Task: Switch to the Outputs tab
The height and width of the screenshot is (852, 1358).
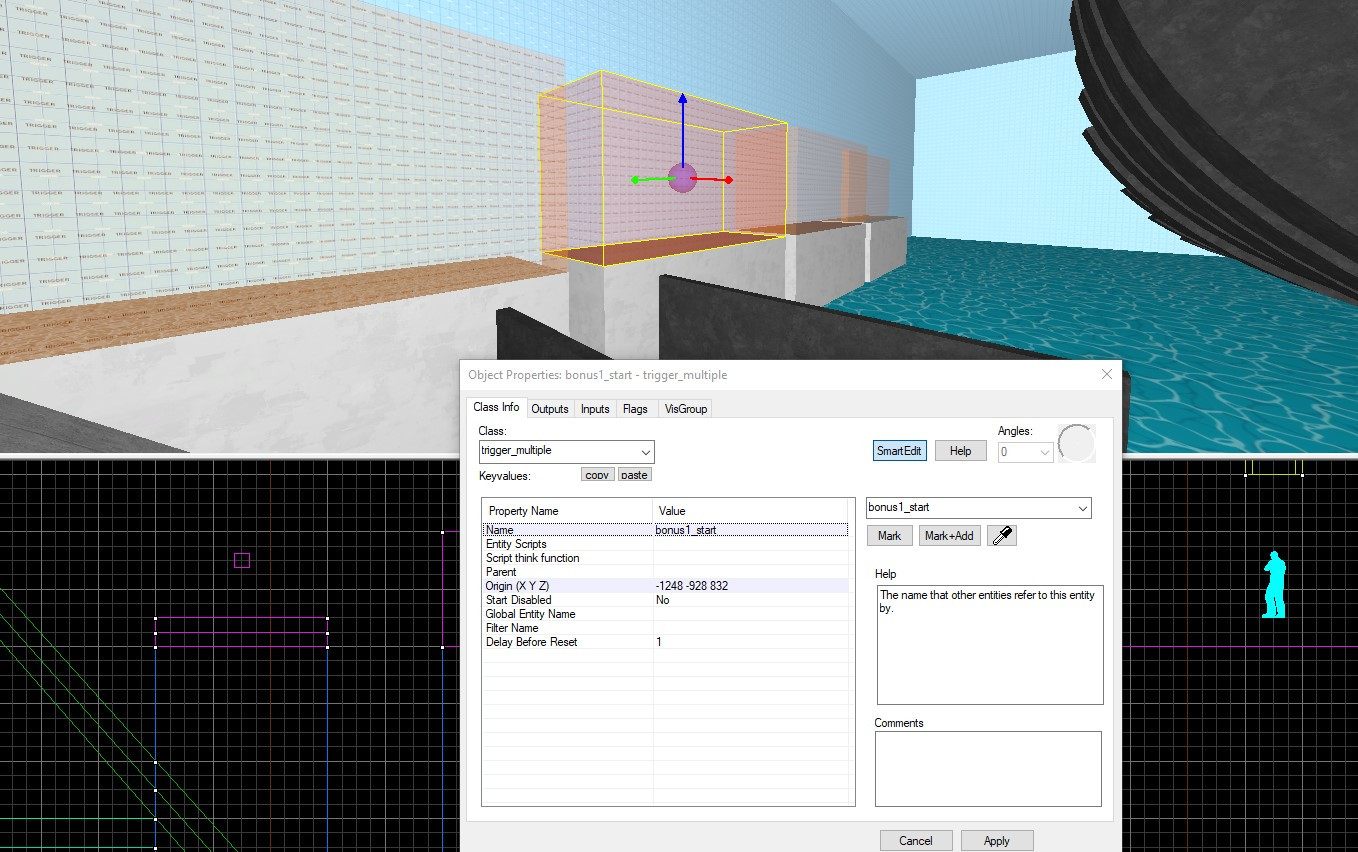Action: coord(549,408)
